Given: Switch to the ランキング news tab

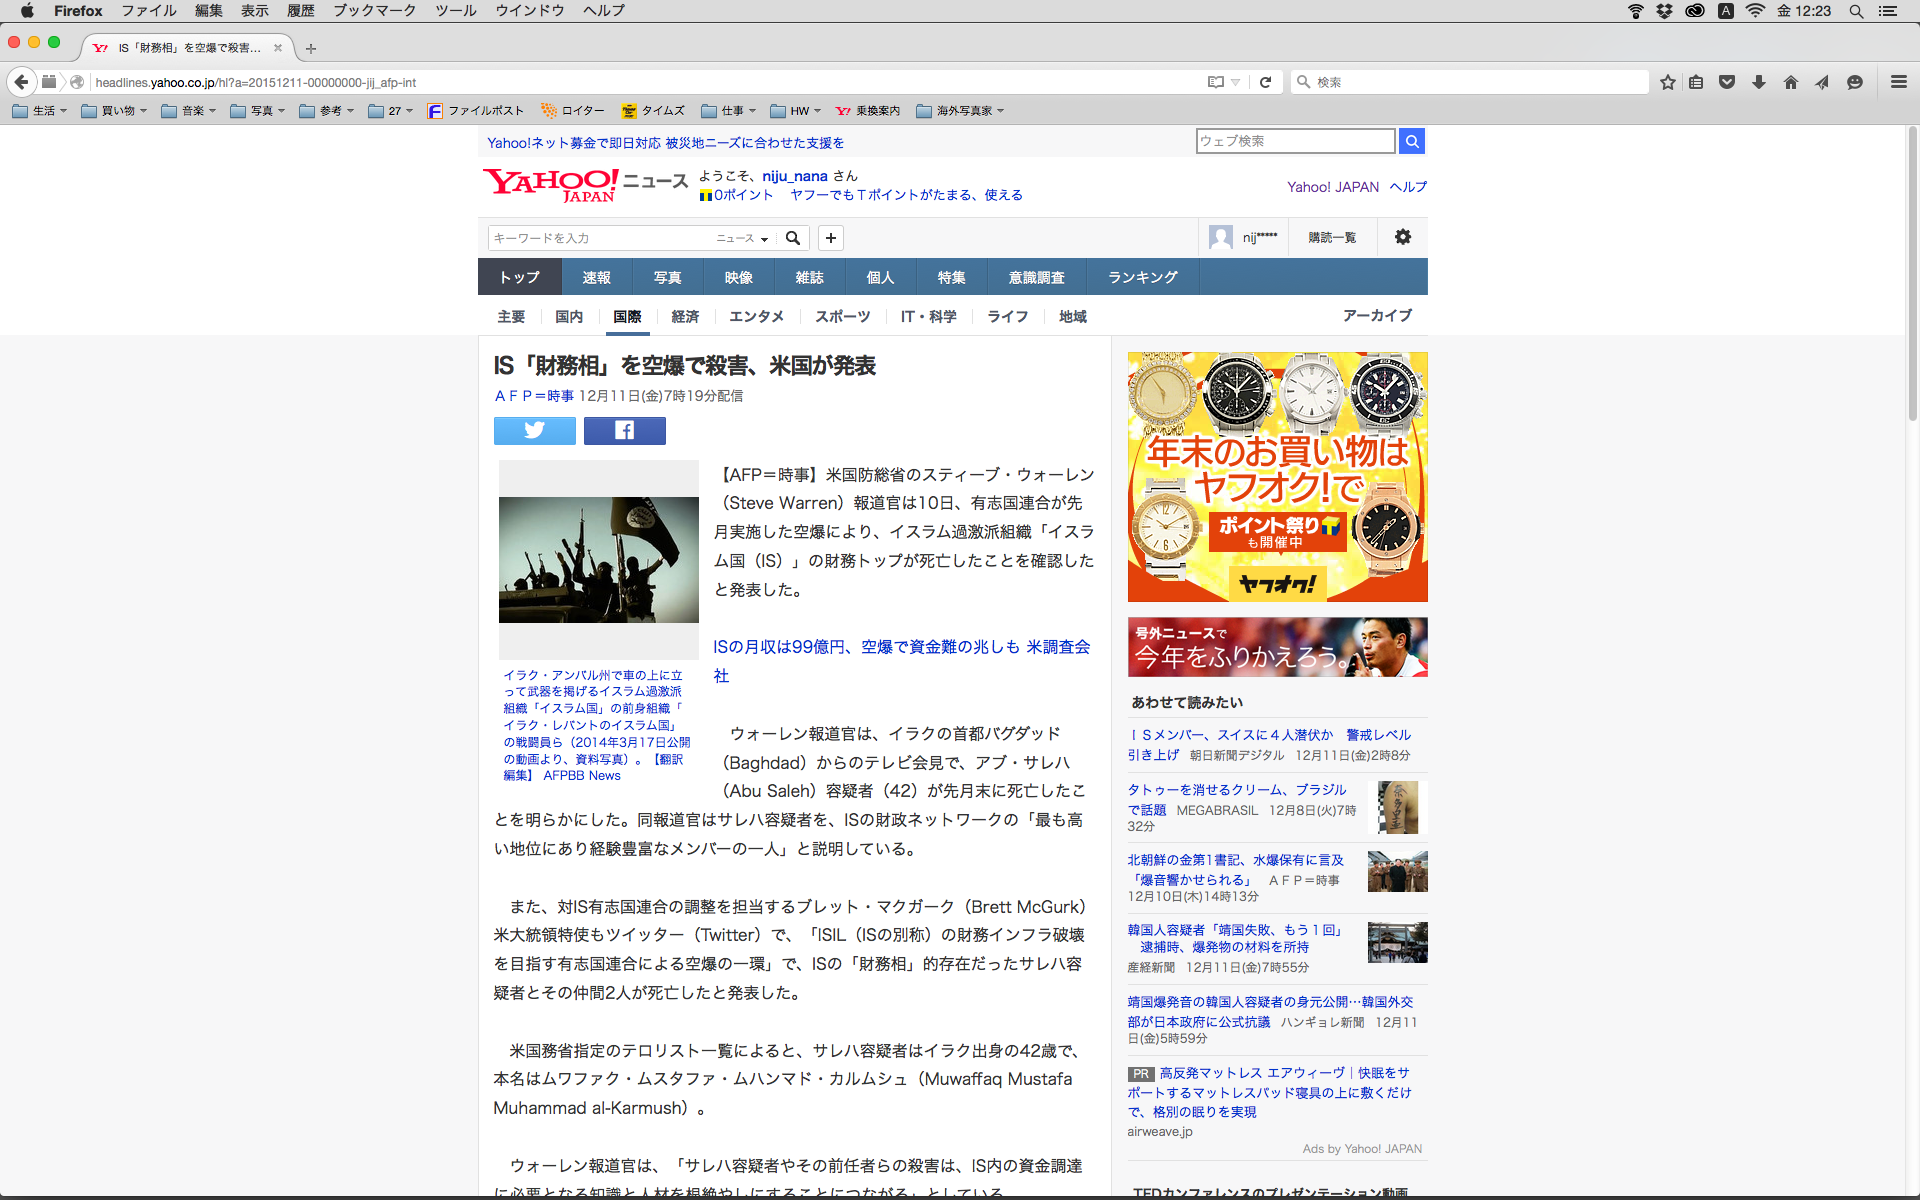Looking at the screenshot, I should pyautogui.click(x=1142, y=277).
